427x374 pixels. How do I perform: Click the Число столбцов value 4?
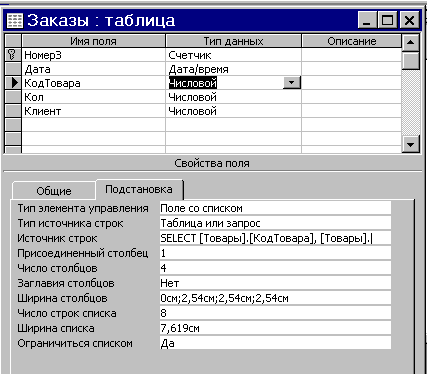275,268
